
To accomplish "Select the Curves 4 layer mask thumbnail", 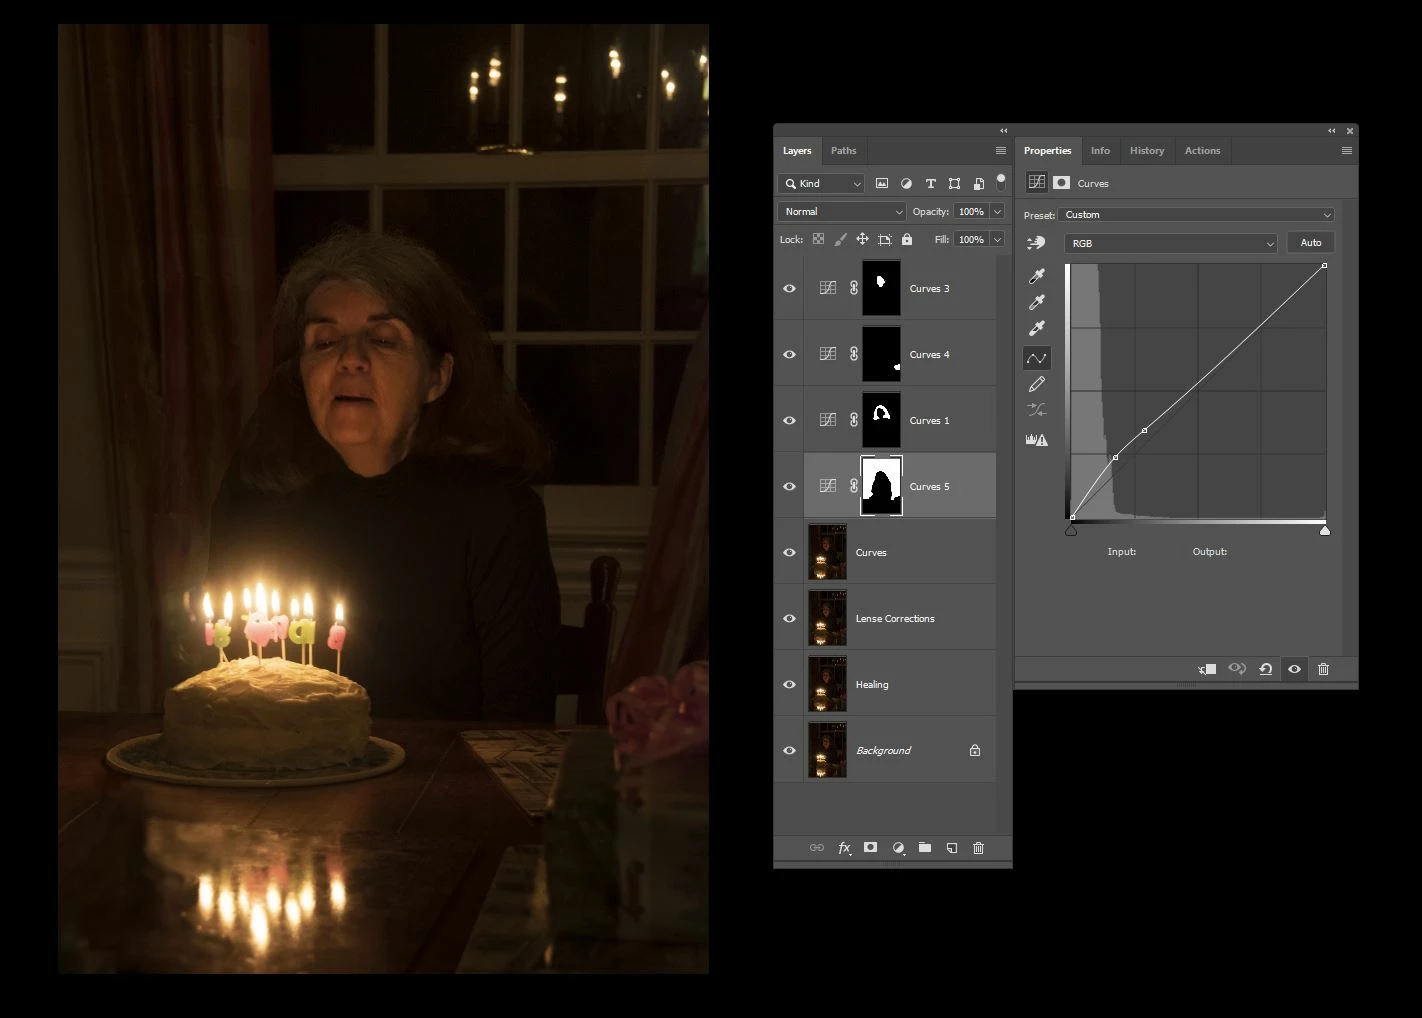I will tap(881, 354).
